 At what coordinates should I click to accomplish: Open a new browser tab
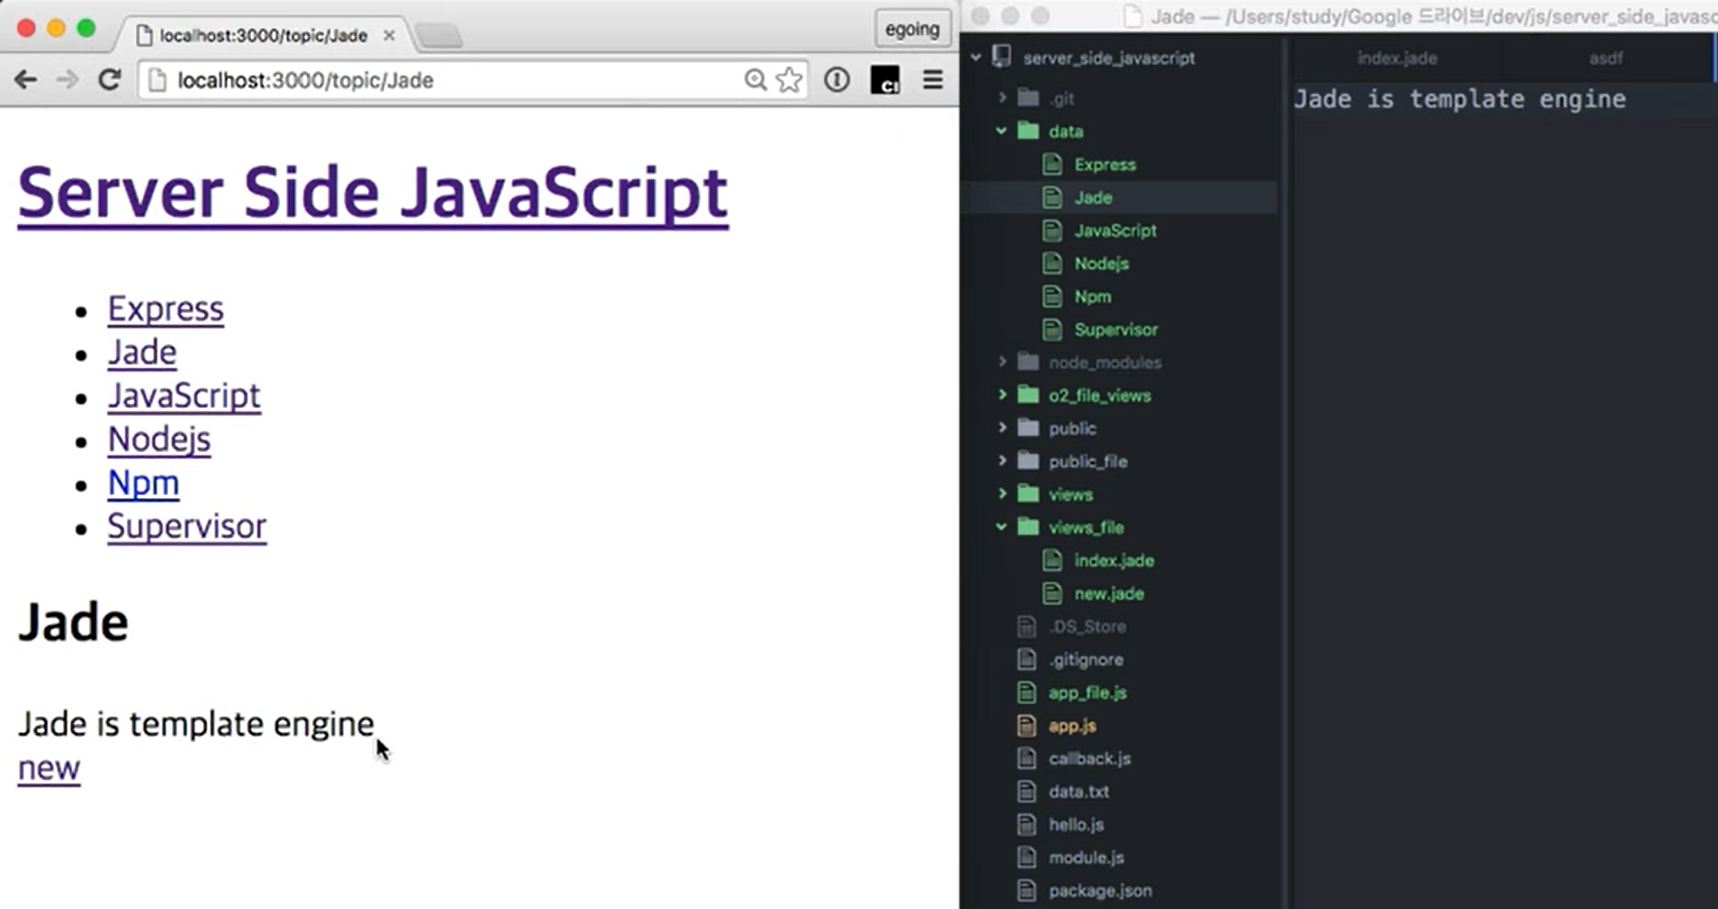point(439,37)
